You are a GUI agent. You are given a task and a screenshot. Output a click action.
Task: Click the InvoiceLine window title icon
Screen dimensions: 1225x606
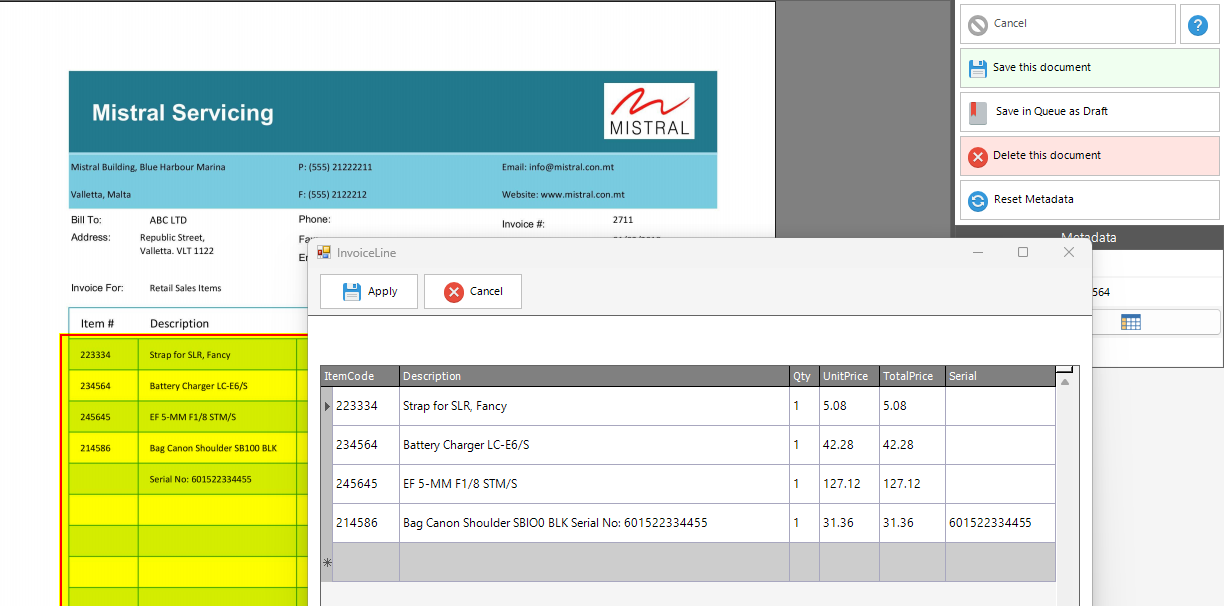point(324,253)
